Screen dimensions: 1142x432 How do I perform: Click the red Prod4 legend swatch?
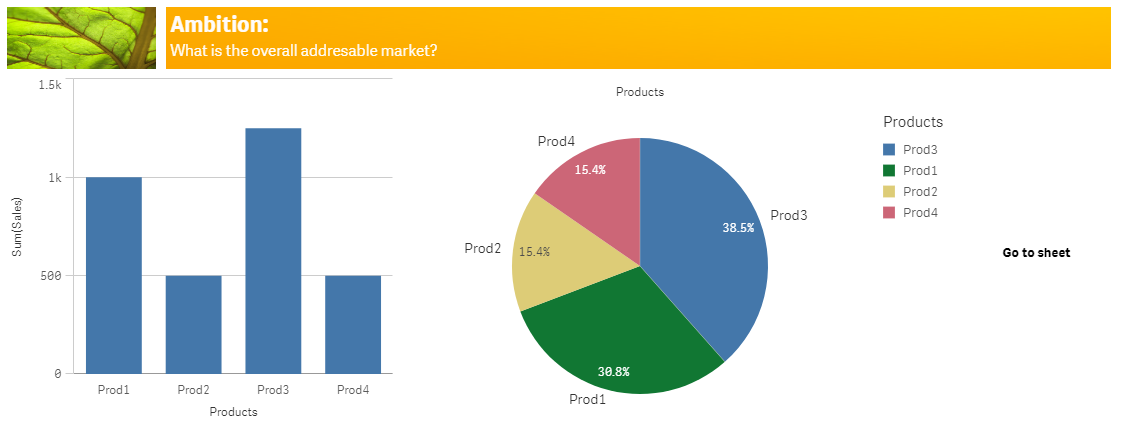[x=889, y=212]
